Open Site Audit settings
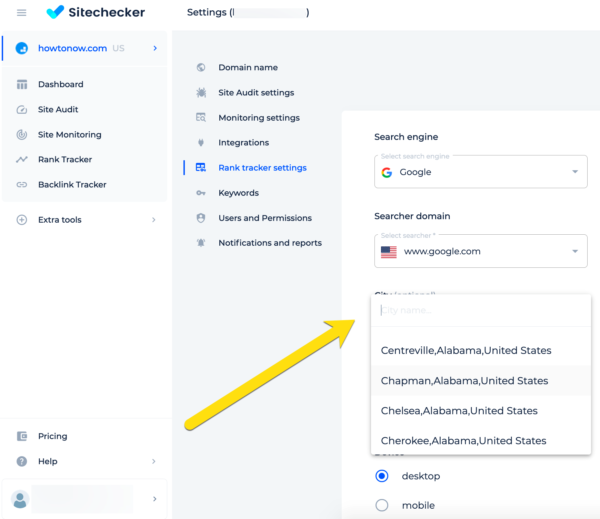This screenshot has height=519, width=600. pos(256,93)
